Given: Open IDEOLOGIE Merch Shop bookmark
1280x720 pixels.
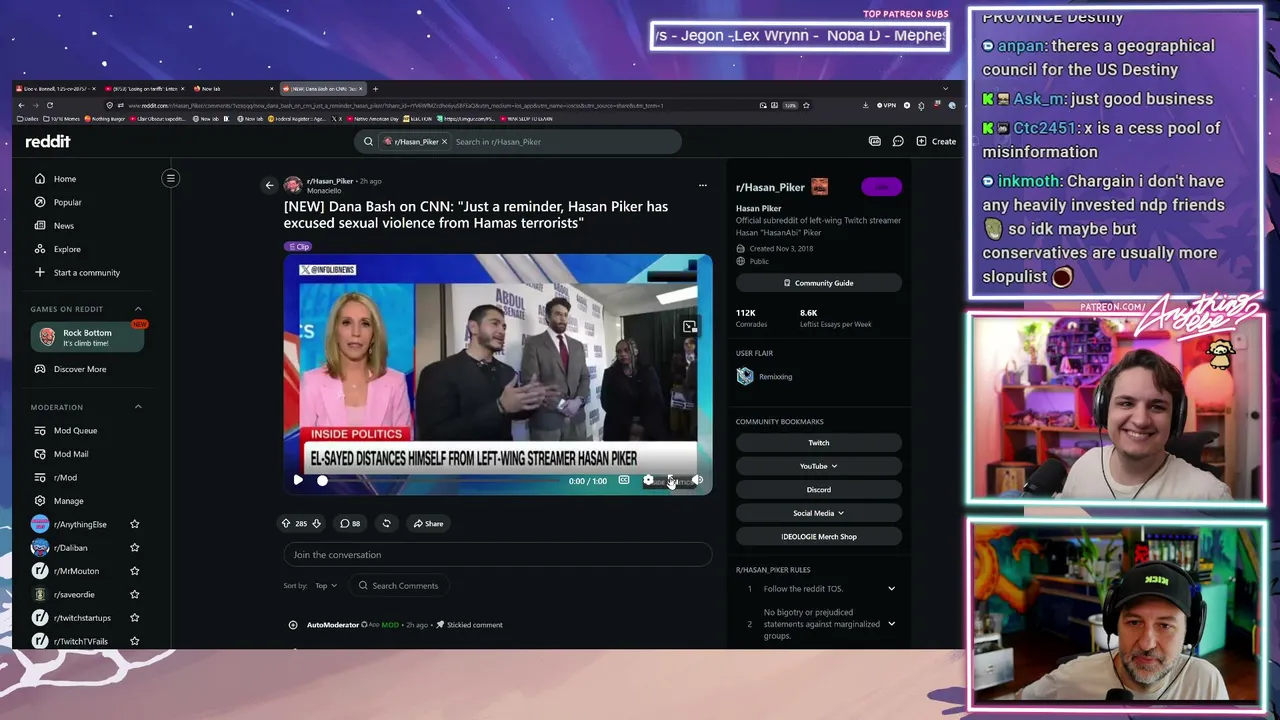Looking at the screenshot, I should (x=819, y=537).
